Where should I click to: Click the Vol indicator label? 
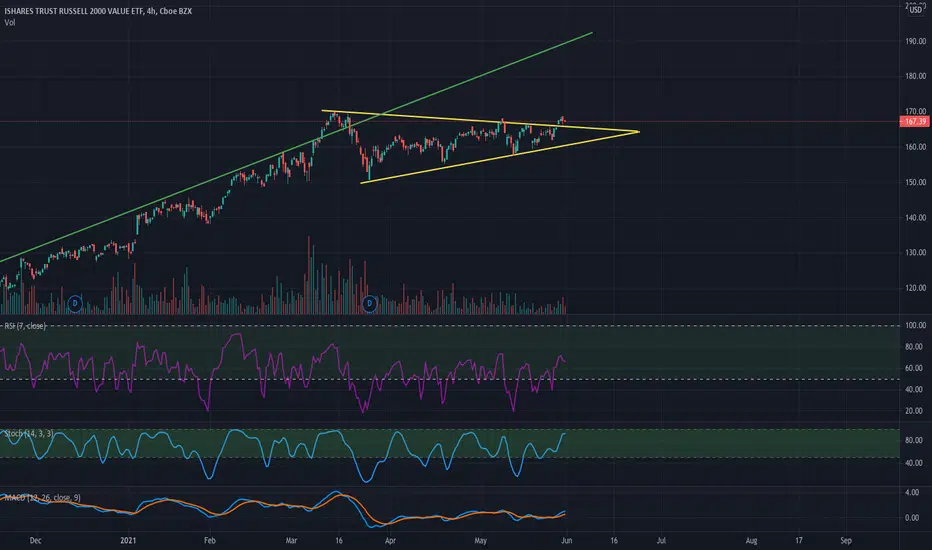(10, 23)
